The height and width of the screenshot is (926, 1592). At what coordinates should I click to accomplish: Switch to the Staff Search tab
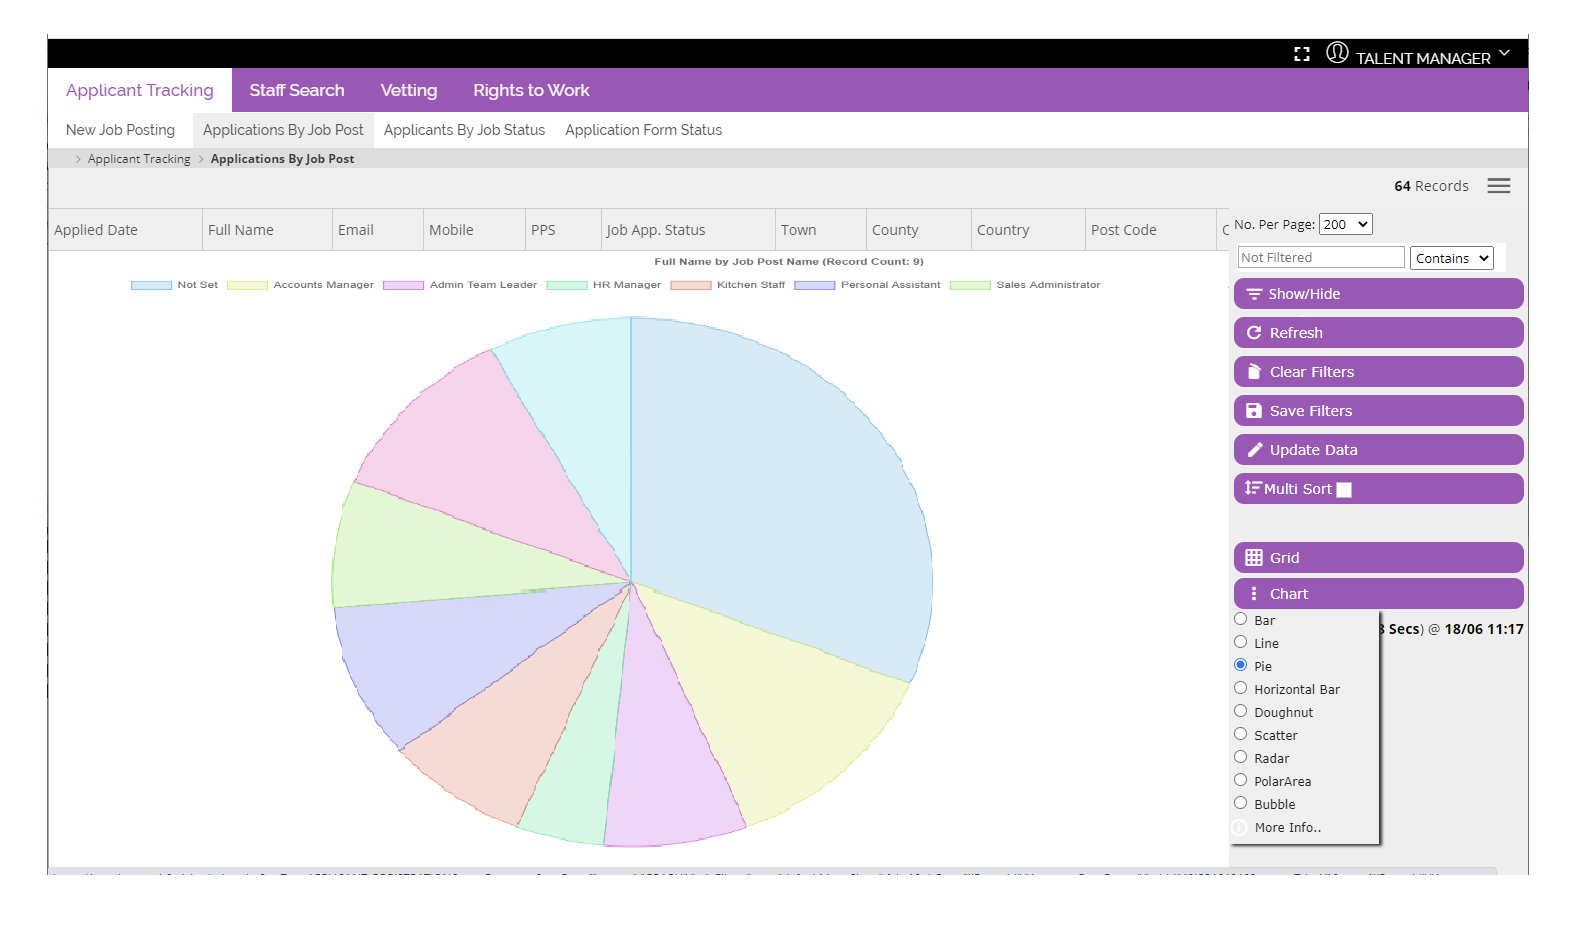pos(297,90)
